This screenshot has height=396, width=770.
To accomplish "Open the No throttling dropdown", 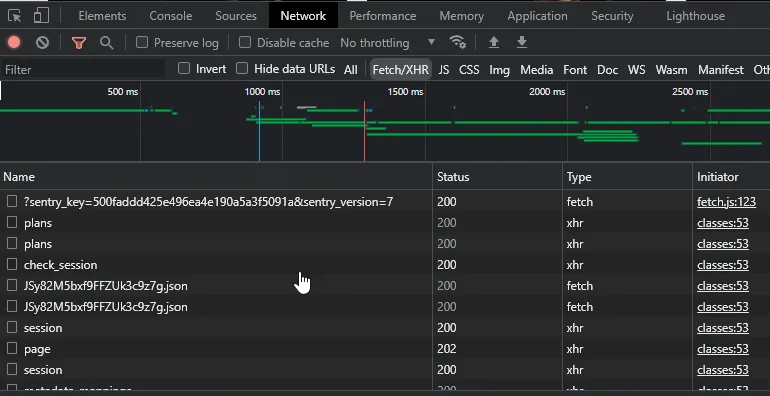I will point(388,43).
